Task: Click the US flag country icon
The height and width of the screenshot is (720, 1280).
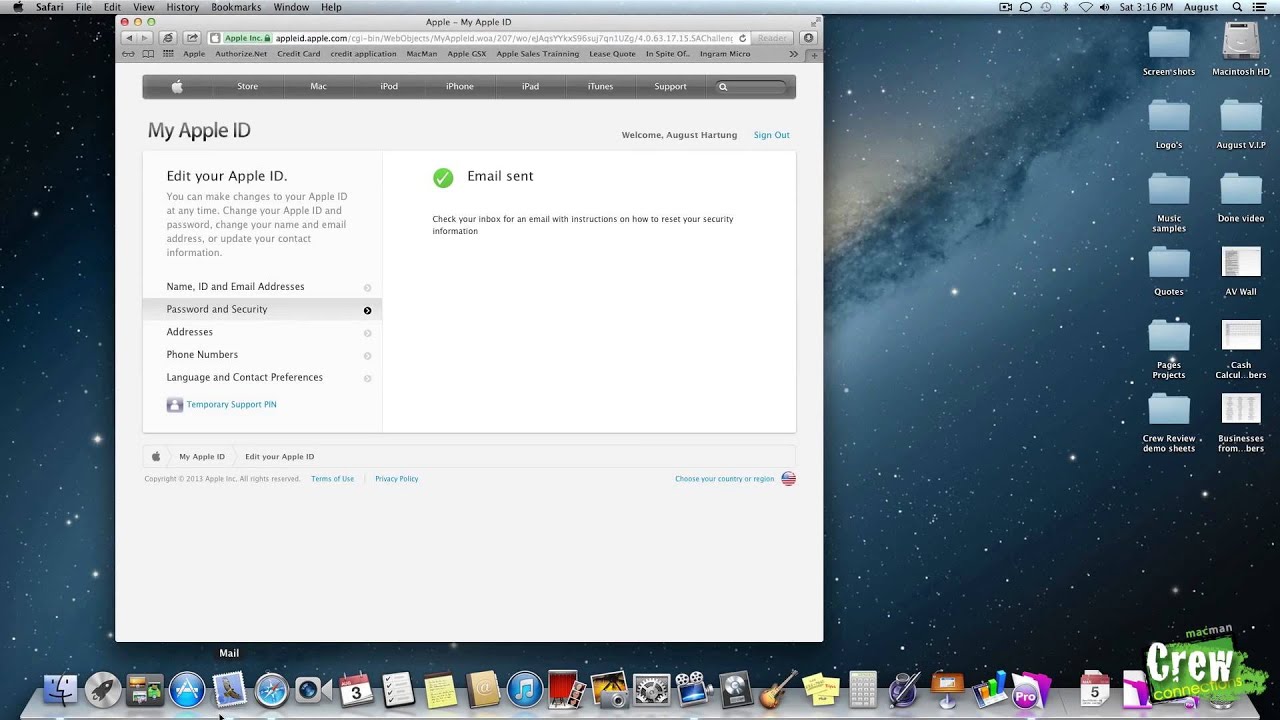Action: (788, 479)
